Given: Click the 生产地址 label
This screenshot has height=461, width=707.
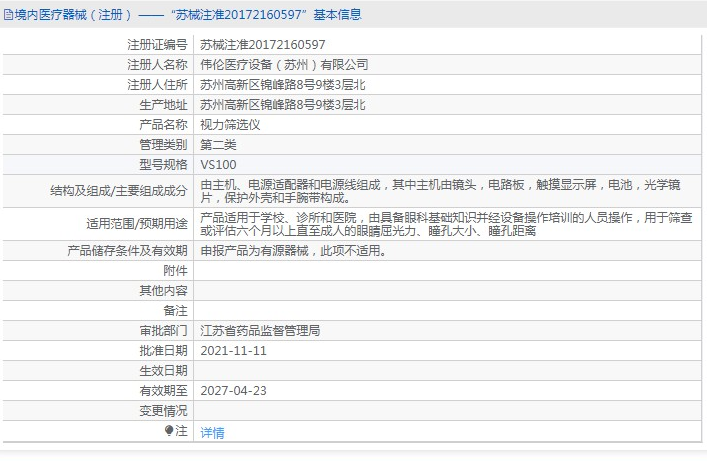Looking at the screenshot, I should click(163, 105).
